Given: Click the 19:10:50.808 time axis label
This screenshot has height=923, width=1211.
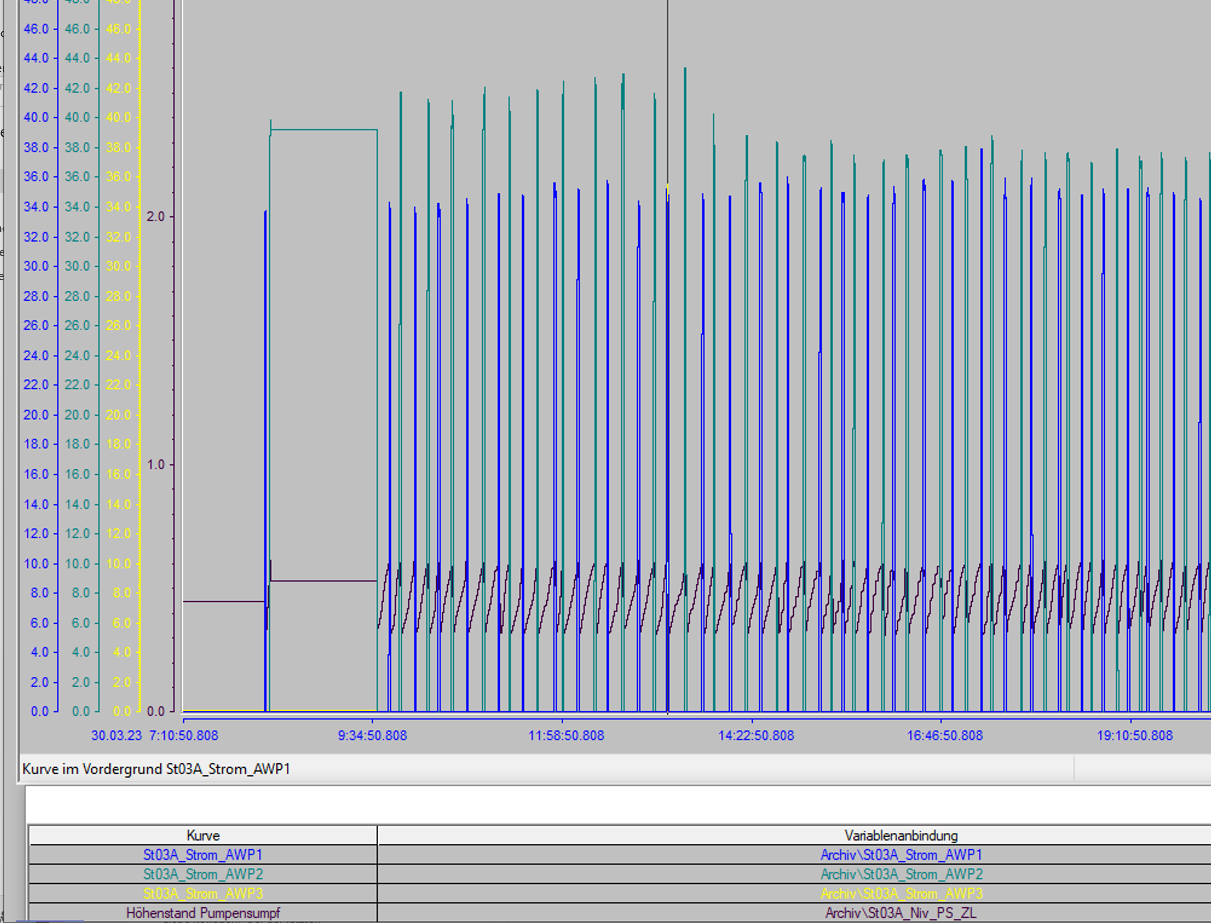Looking at the screenshot, I should [x=1135, y=735].
